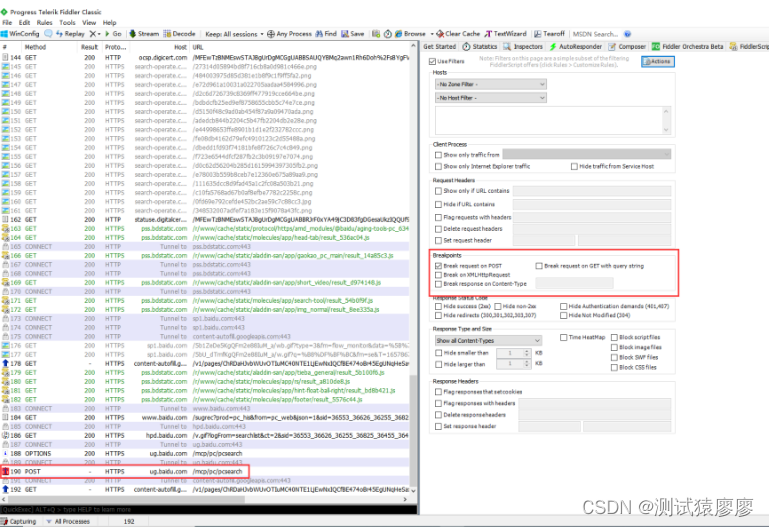The height and width of the screenshot is (527, 769).
Task: Increase the Hide smaller than KB spinner
Action: point(527,351)
